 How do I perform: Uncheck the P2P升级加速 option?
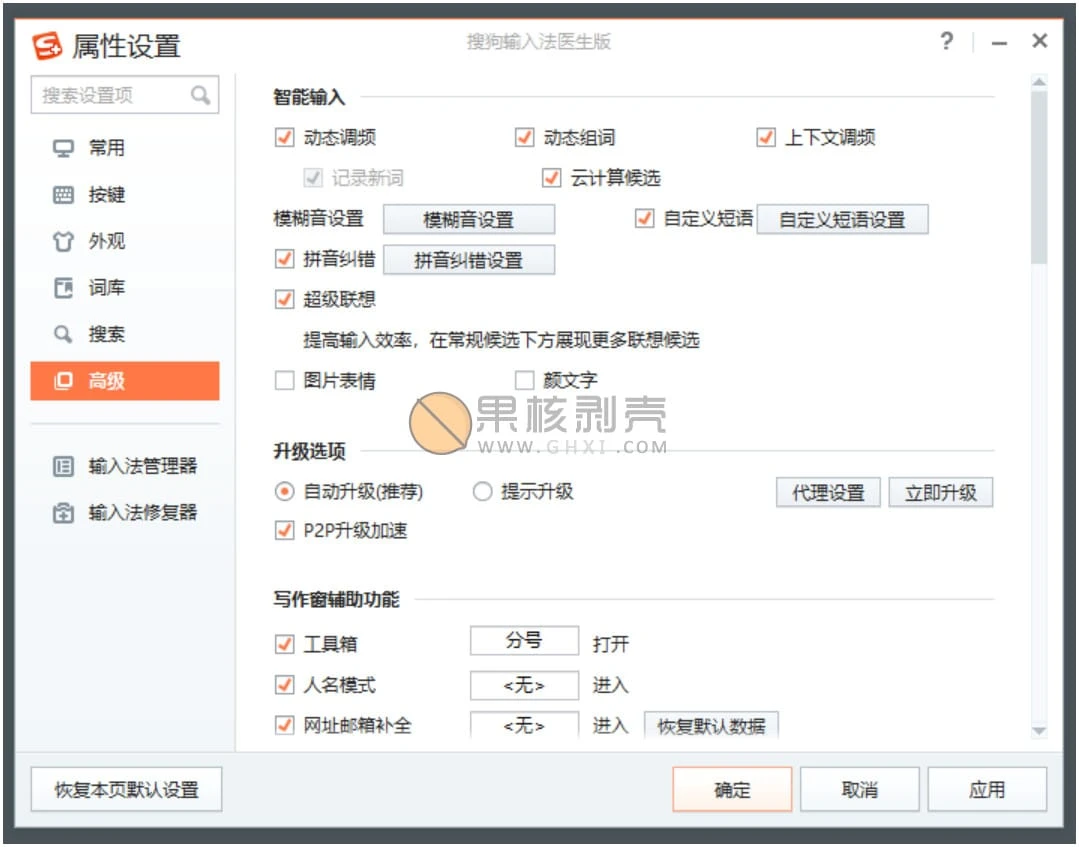(x=285, y=531)
